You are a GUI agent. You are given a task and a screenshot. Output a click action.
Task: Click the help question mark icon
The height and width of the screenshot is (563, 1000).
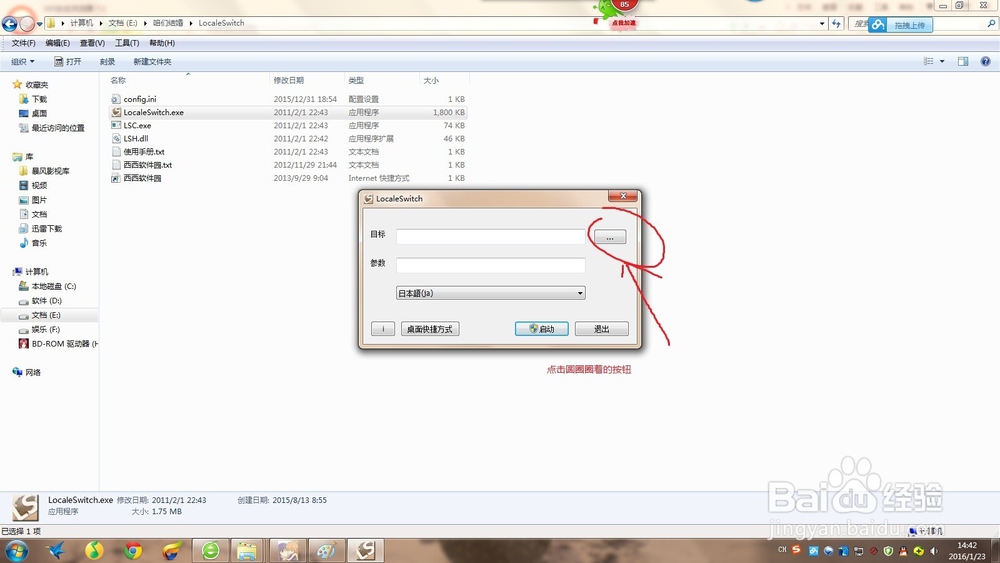[985, 61]
